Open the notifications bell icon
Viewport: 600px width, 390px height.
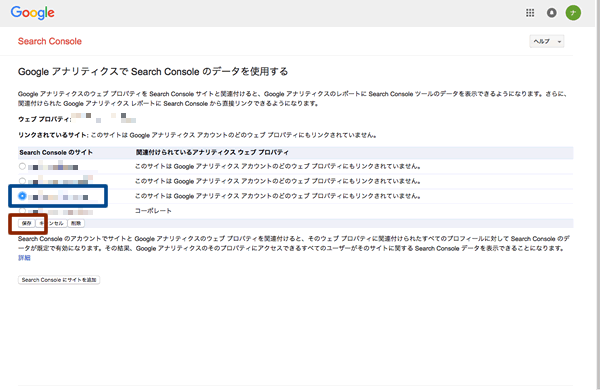coord(551,13)
